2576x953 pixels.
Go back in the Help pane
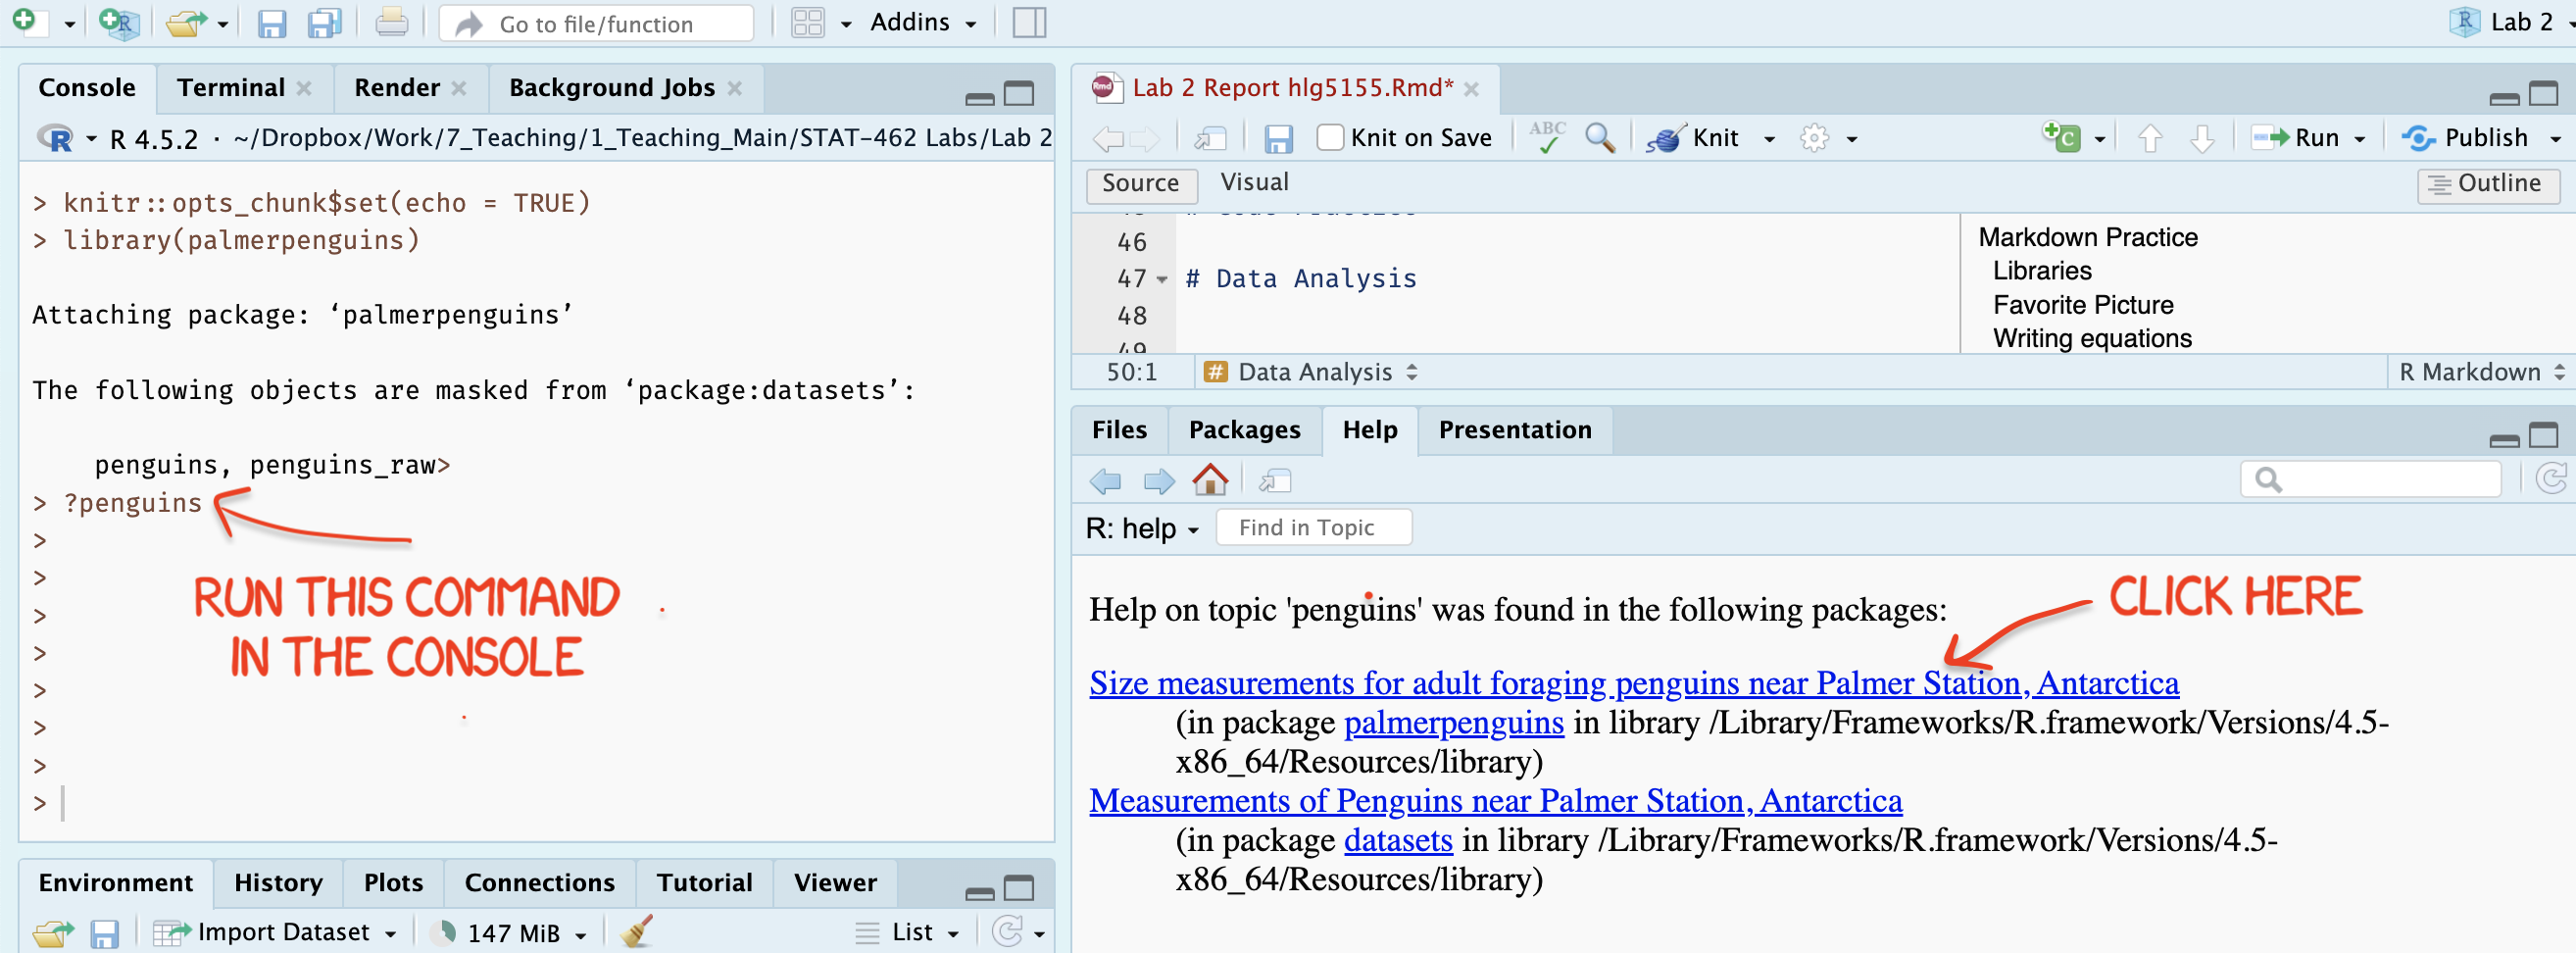click(x=1105, y=481)
